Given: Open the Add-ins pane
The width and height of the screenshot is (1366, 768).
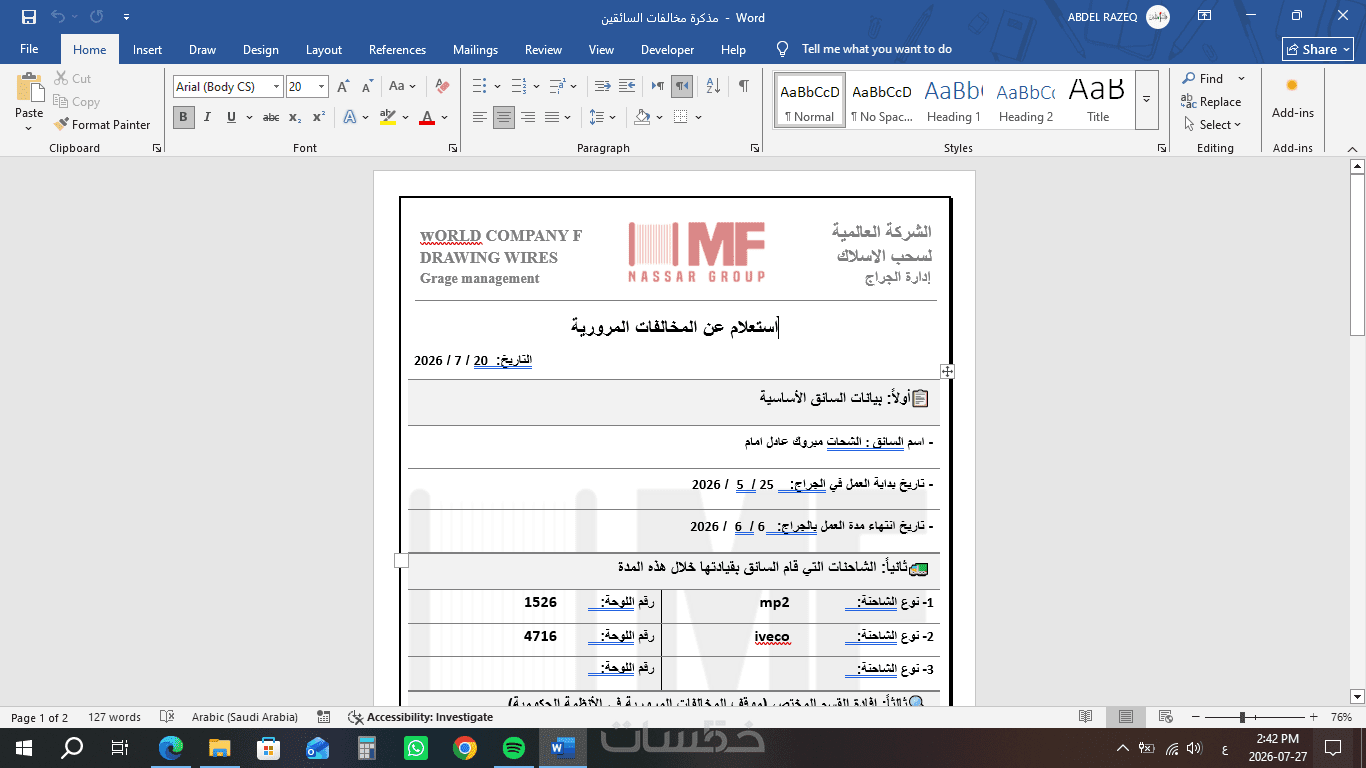Looking at the screenshot, I should pyautogui.click(x=1292, y=100).
